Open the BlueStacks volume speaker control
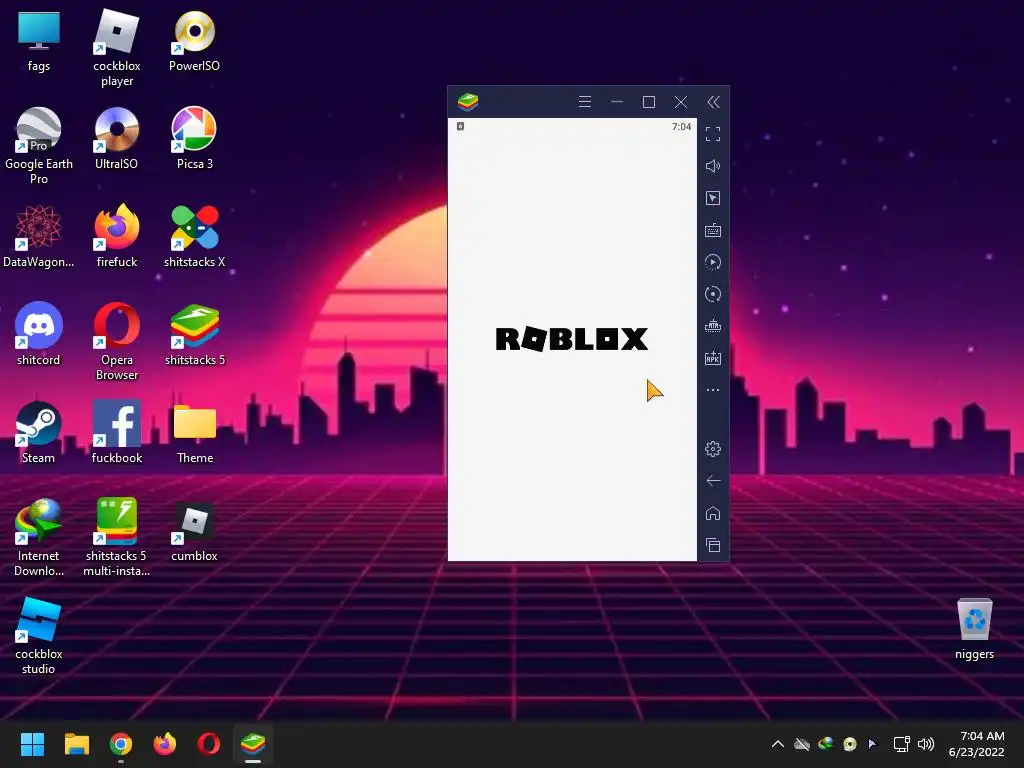Image resolution: width=1024 pixels, height=768 pixels. coord(713,166)
